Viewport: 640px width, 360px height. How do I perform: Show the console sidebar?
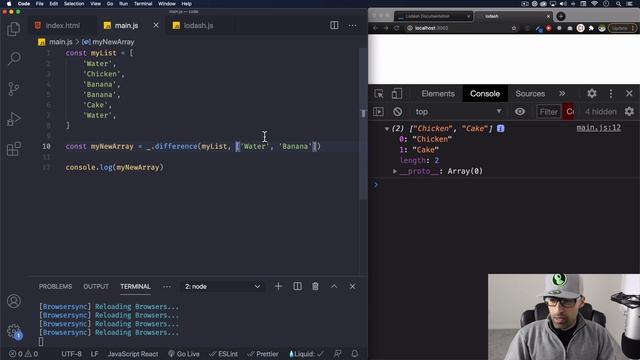379,111
